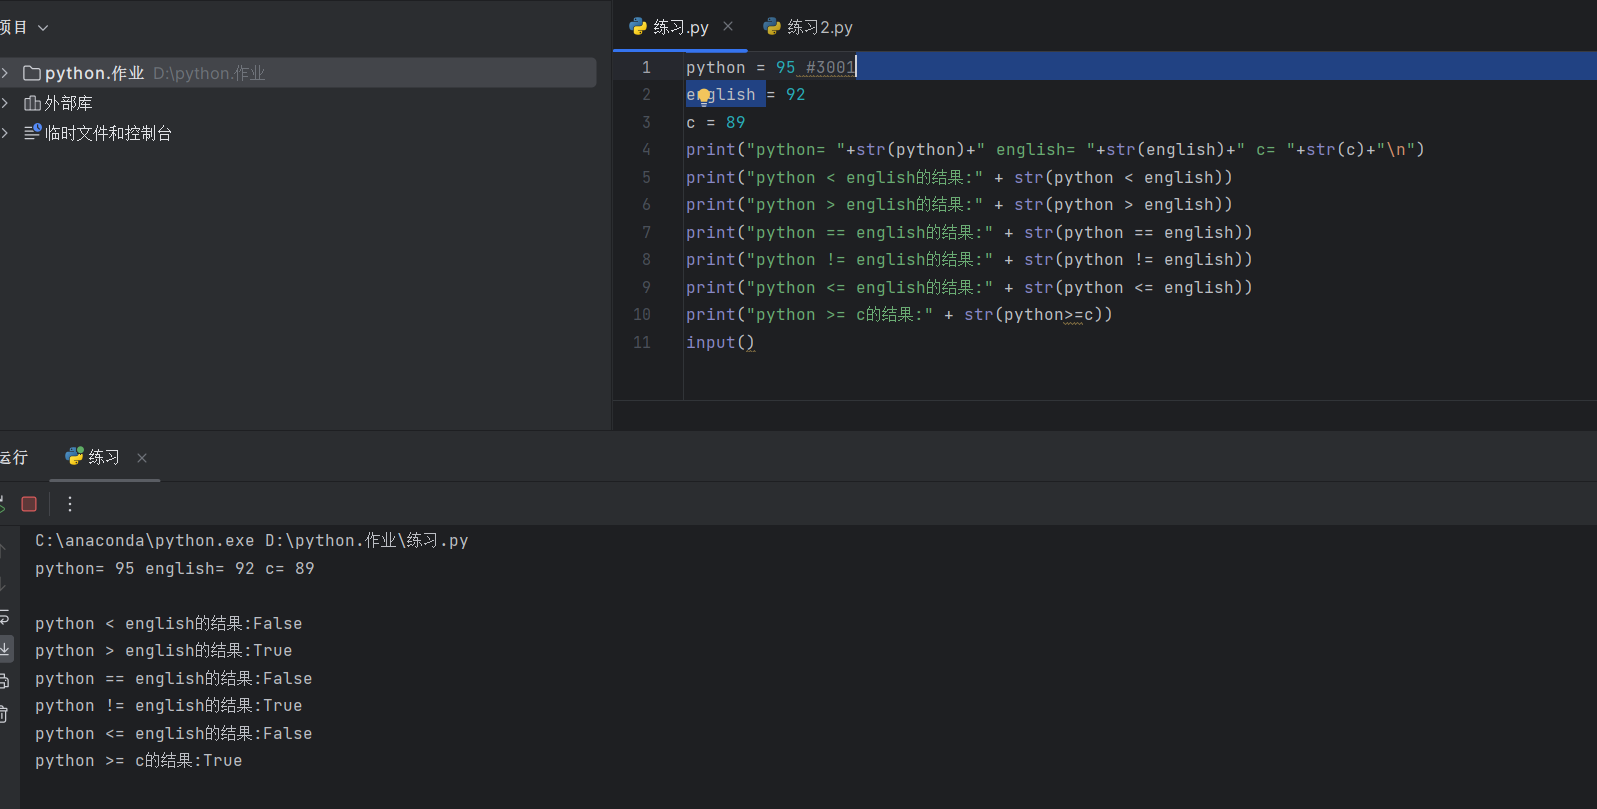Click the python.作业 folder icon
The width and height of the screenshot is (1597, 809).
pyautogui.click(x=32, y=73)
